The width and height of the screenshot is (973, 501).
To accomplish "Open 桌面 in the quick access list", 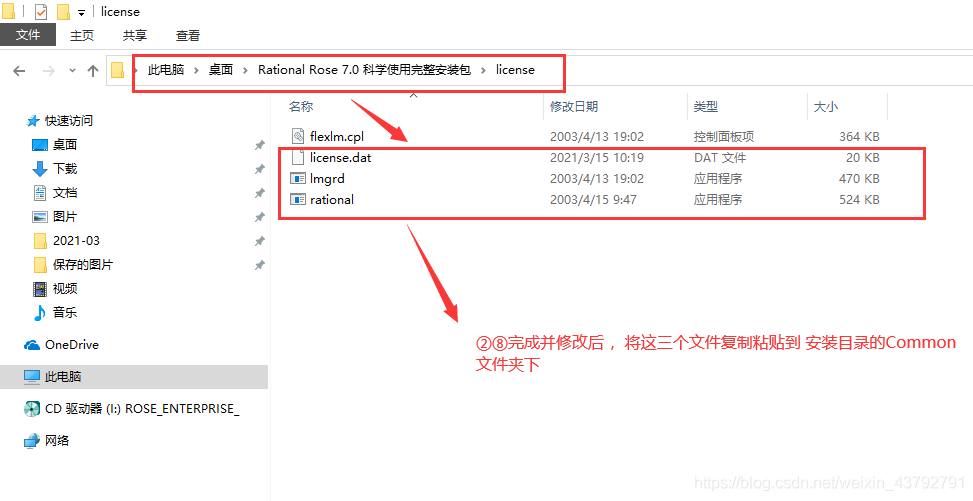I will tap(65, 145).
